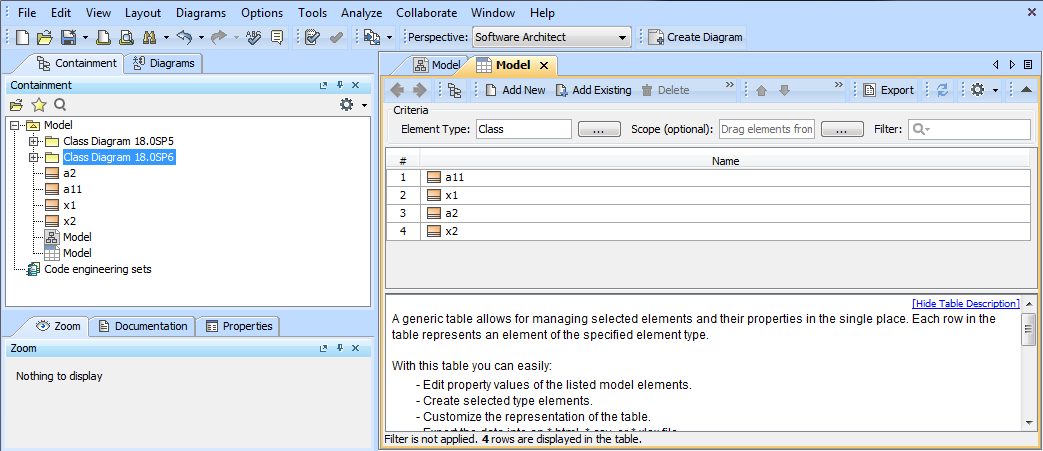
Task: Click the Undo arrow icon
Action: [183, 37]
